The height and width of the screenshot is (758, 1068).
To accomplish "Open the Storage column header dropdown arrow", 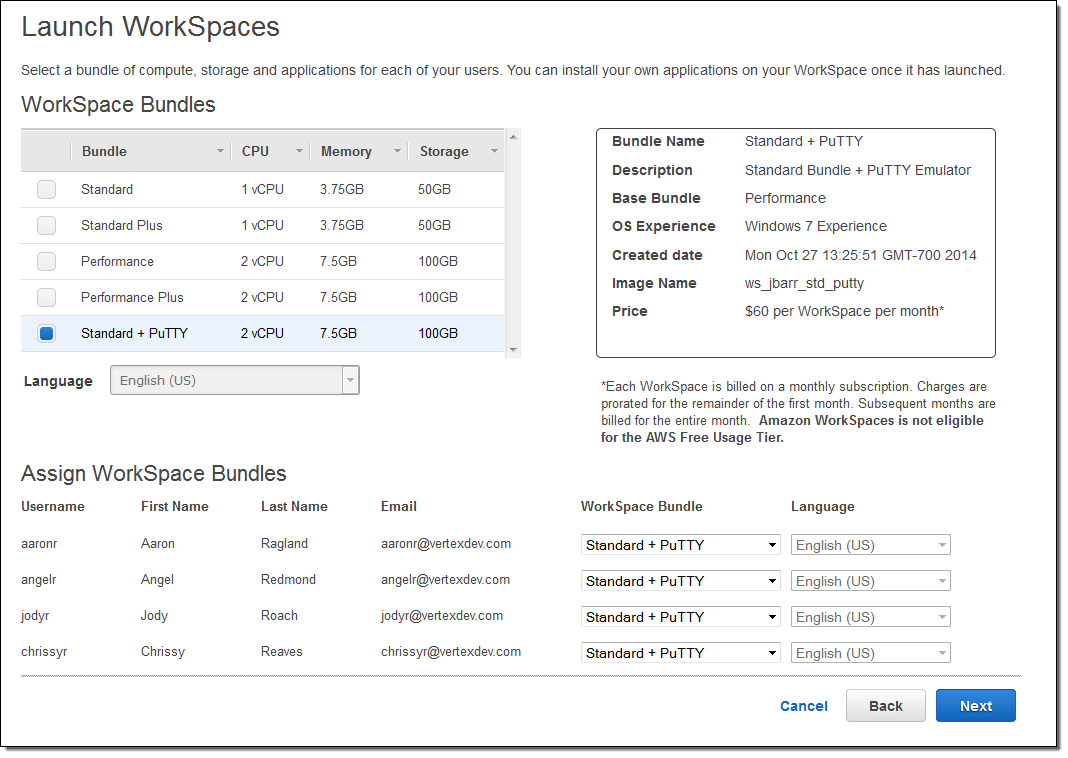I will [494, 151].
